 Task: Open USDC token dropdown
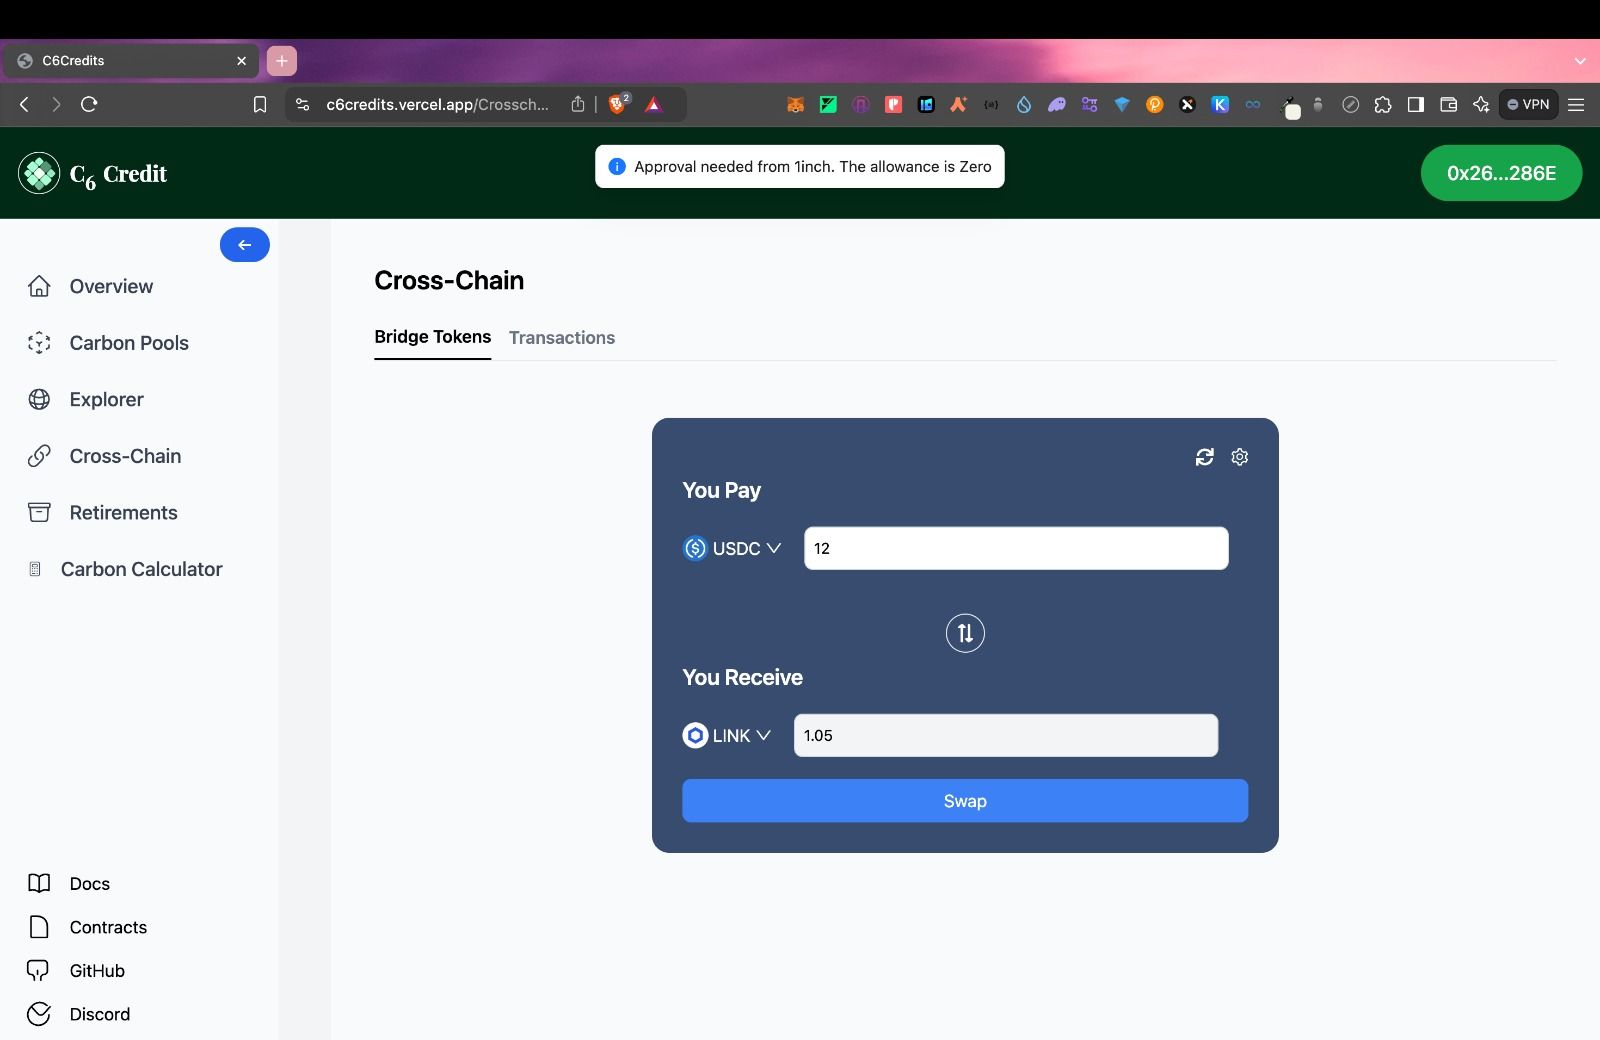click(732, 548)
